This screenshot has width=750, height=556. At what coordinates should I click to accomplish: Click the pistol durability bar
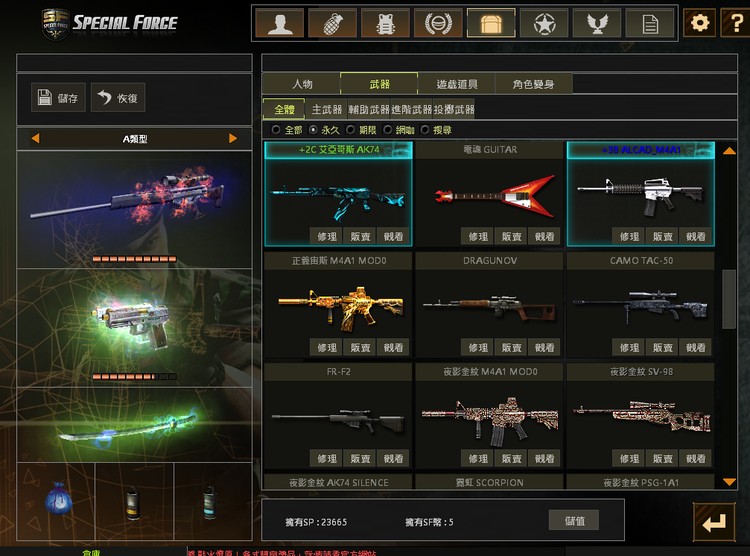(134, 377)
